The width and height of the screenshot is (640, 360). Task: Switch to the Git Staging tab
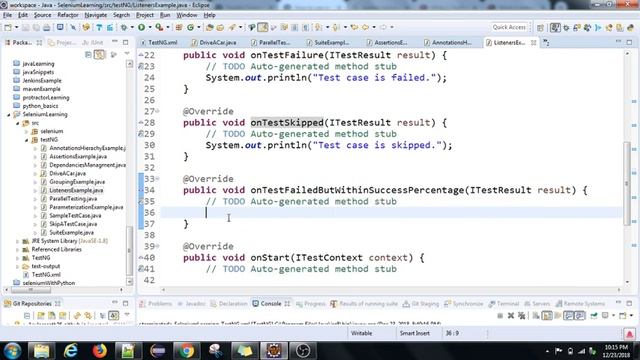(x=421, y=304)
